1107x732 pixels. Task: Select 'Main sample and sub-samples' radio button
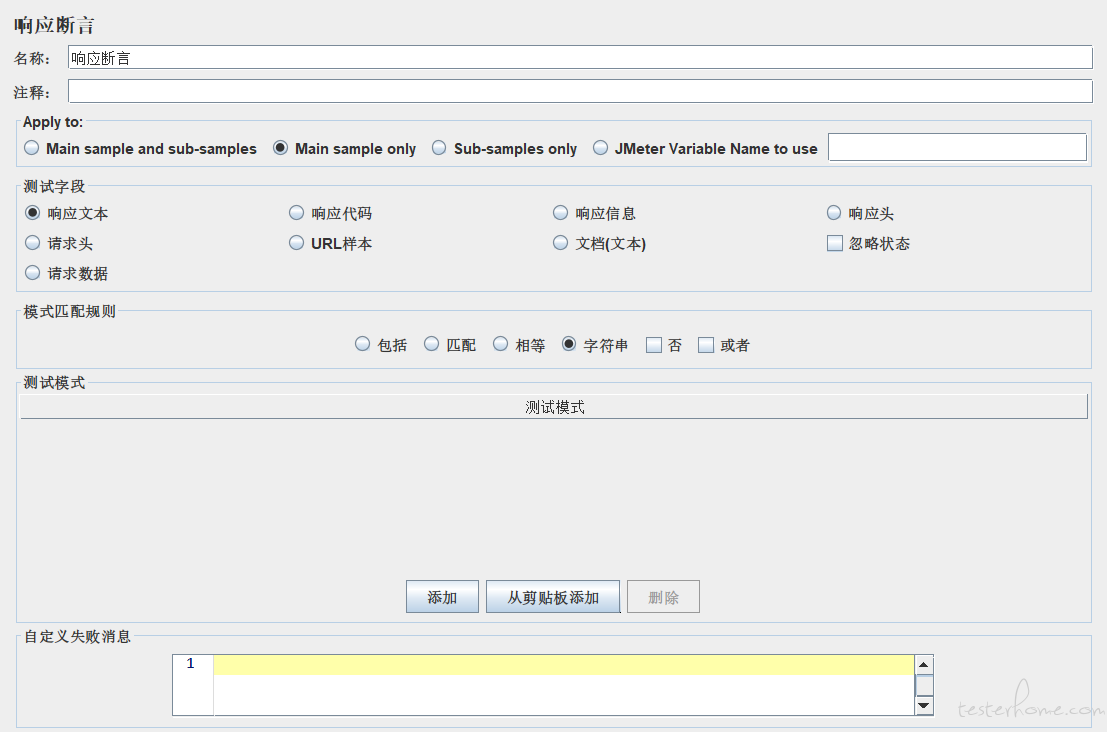[32, 148]
